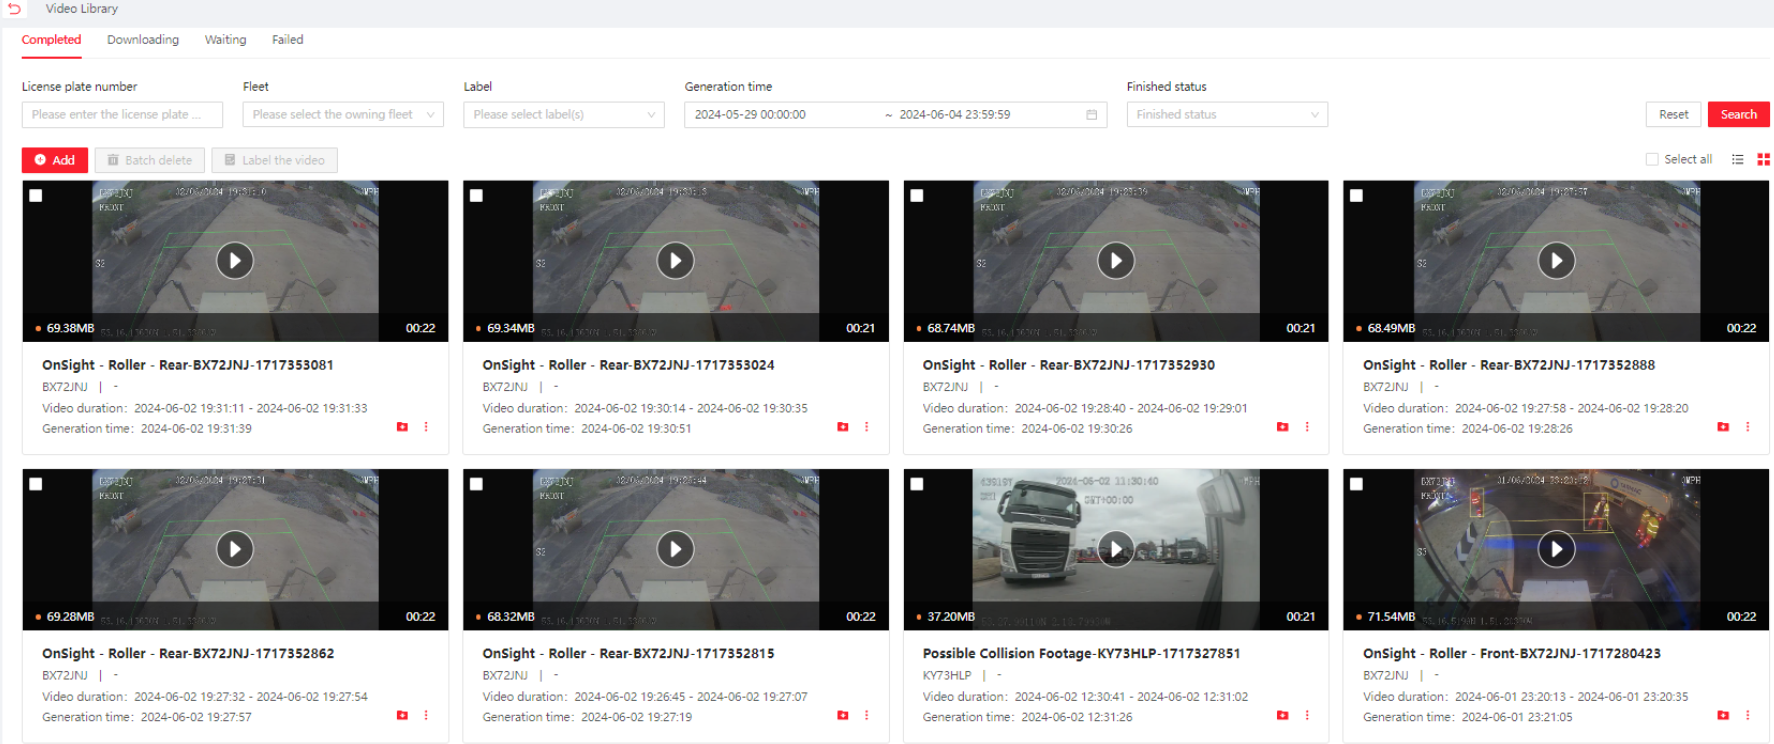
Task: Tick the Select all checkbox
Action: (1652, 160)
